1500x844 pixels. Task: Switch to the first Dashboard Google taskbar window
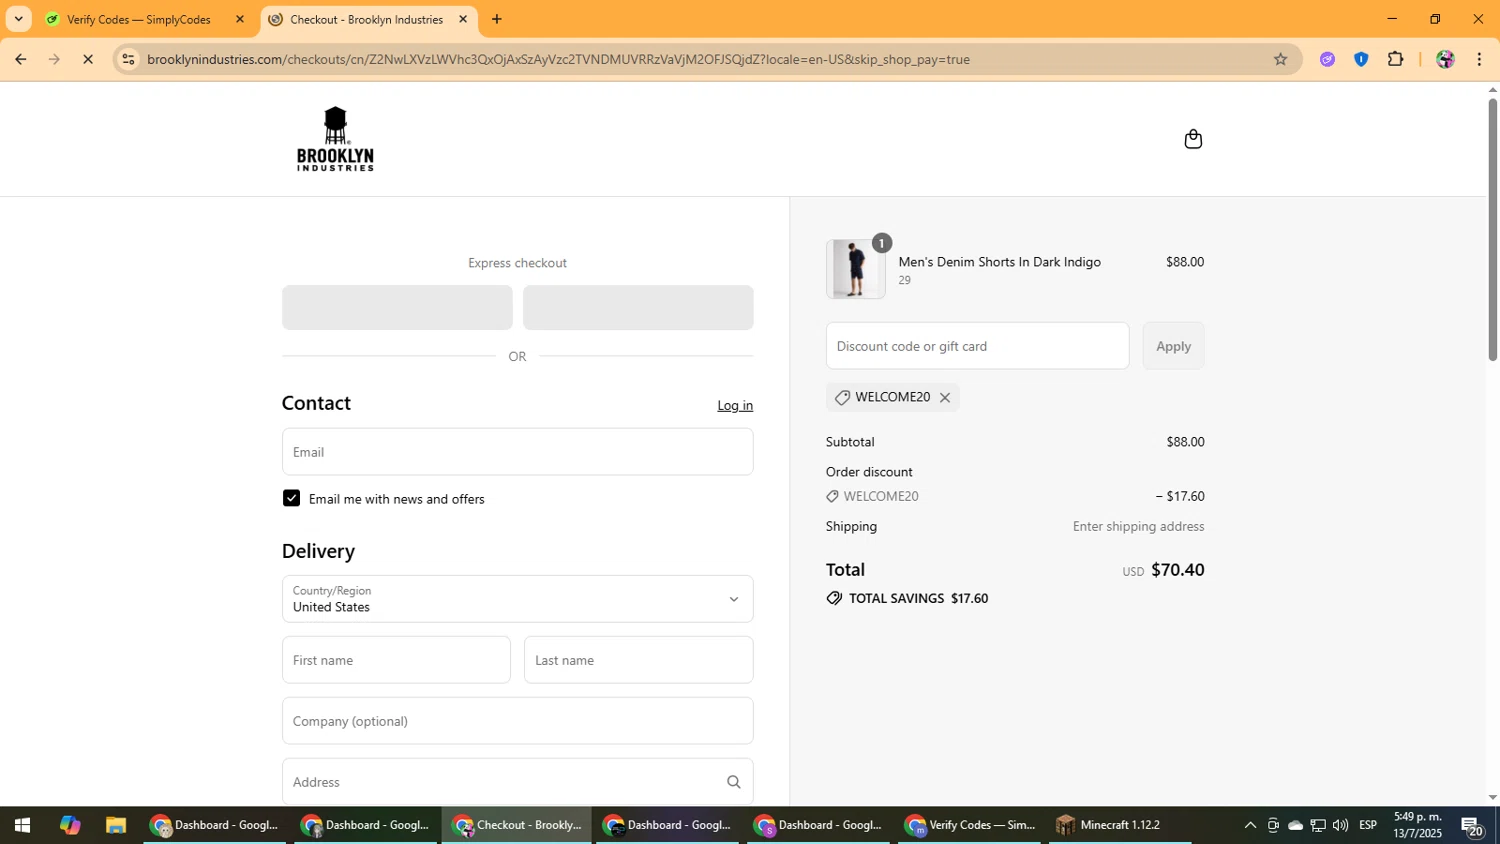[216, 825]
